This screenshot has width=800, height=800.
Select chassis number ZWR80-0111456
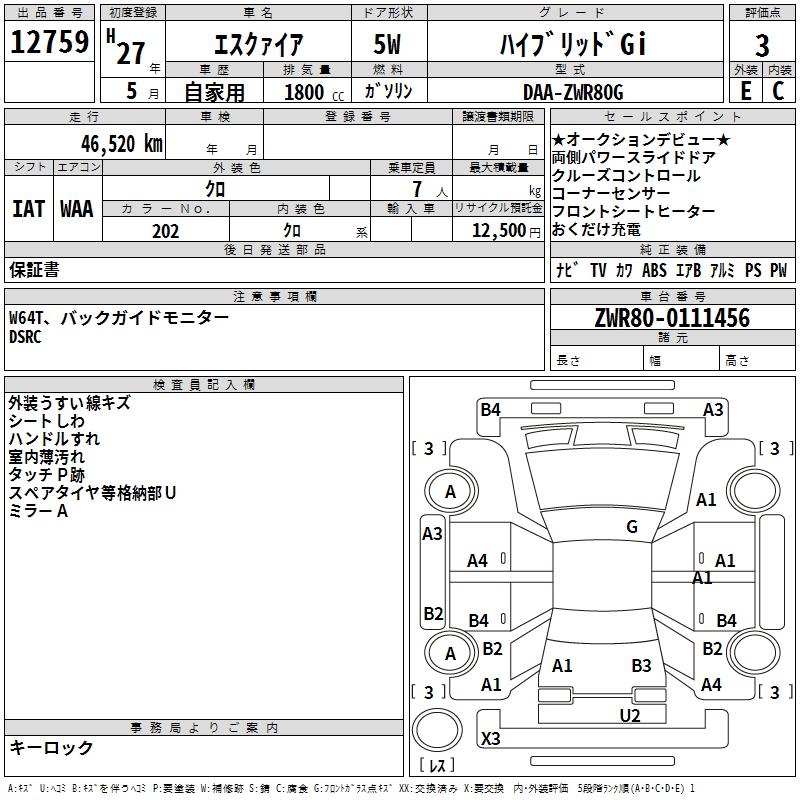tap(672, 318)
